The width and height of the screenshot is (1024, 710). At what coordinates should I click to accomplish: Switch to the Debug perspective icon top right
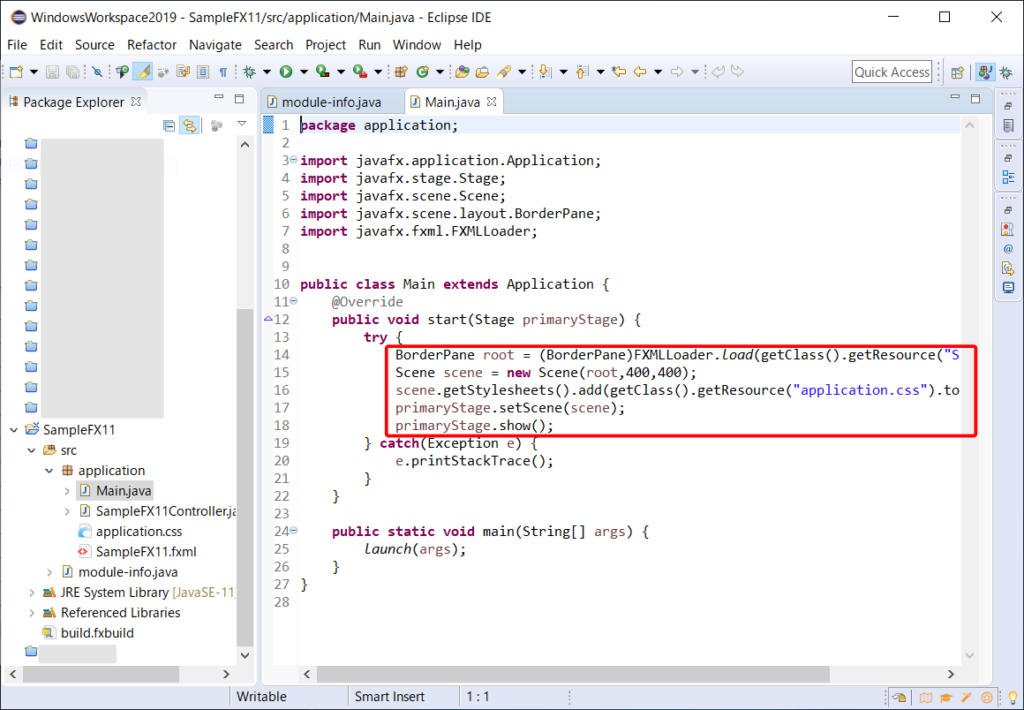coord(1006,73)
